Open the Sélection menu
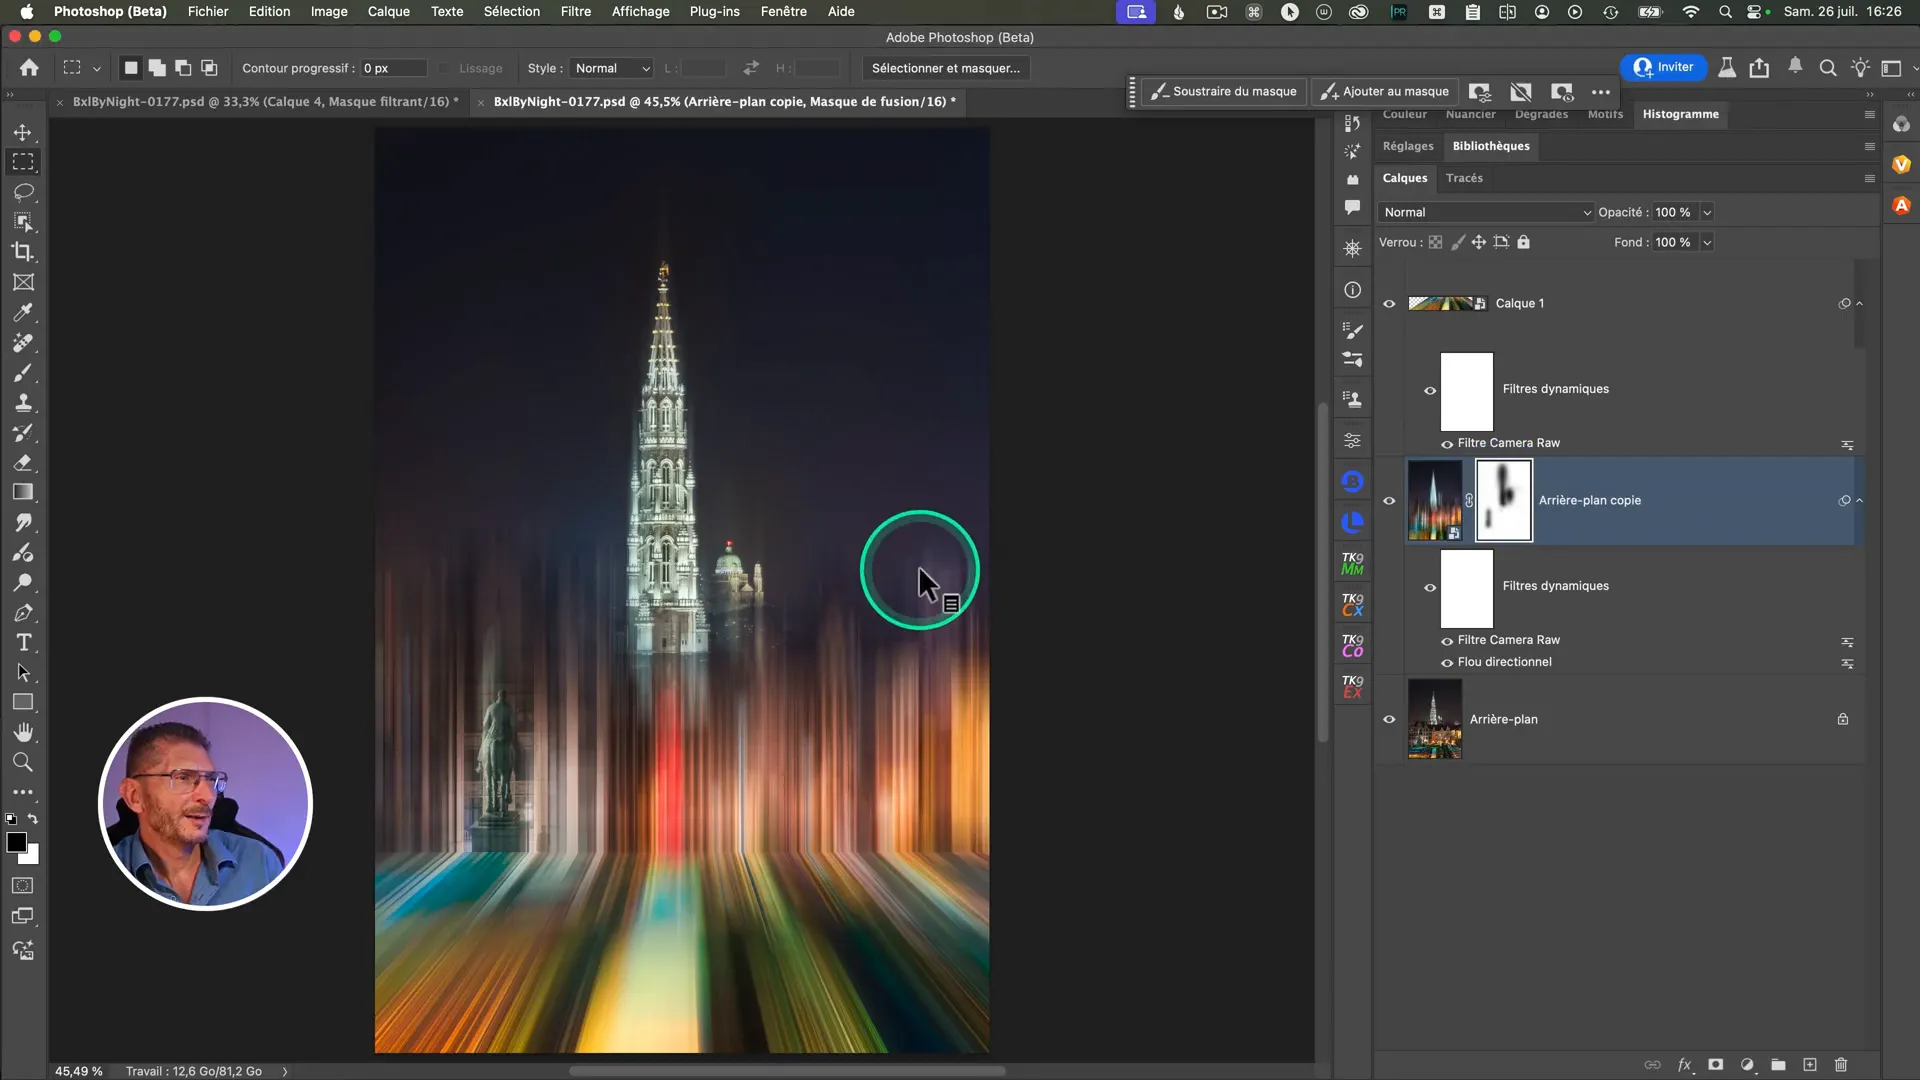 [x=511, y=11]
